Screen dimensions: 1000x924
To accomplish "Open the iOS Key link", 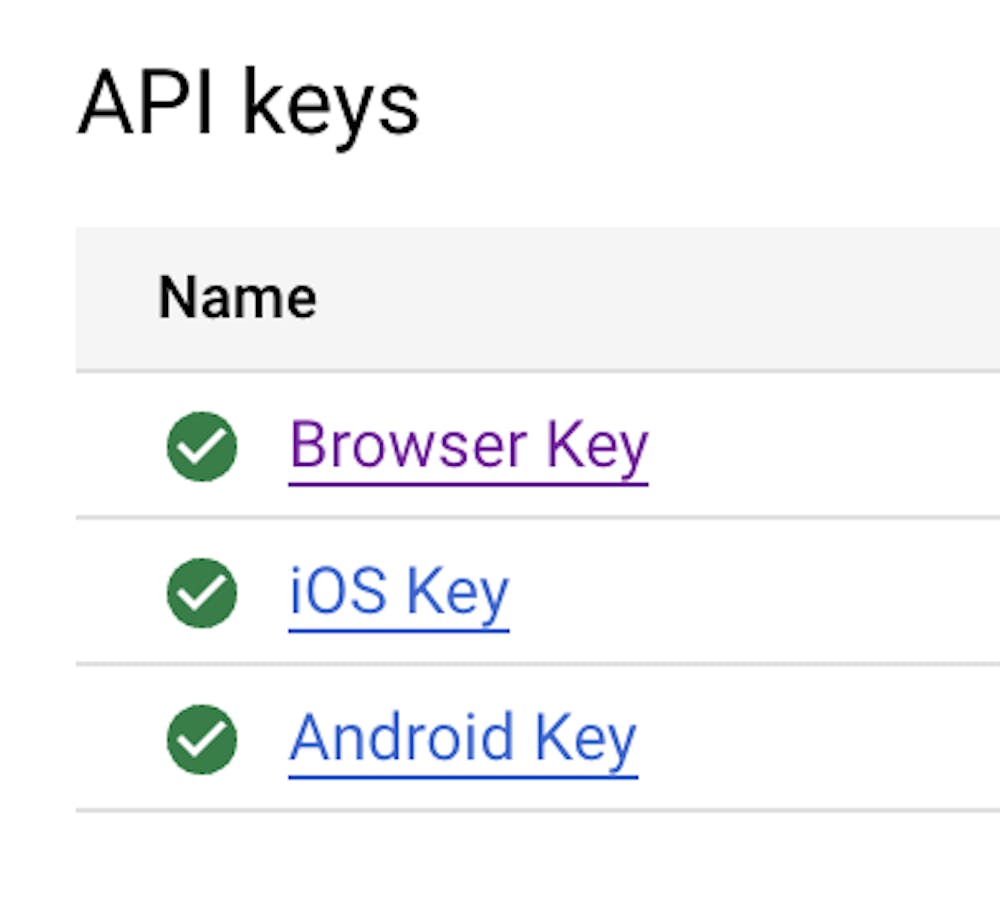I will (398, 592).
